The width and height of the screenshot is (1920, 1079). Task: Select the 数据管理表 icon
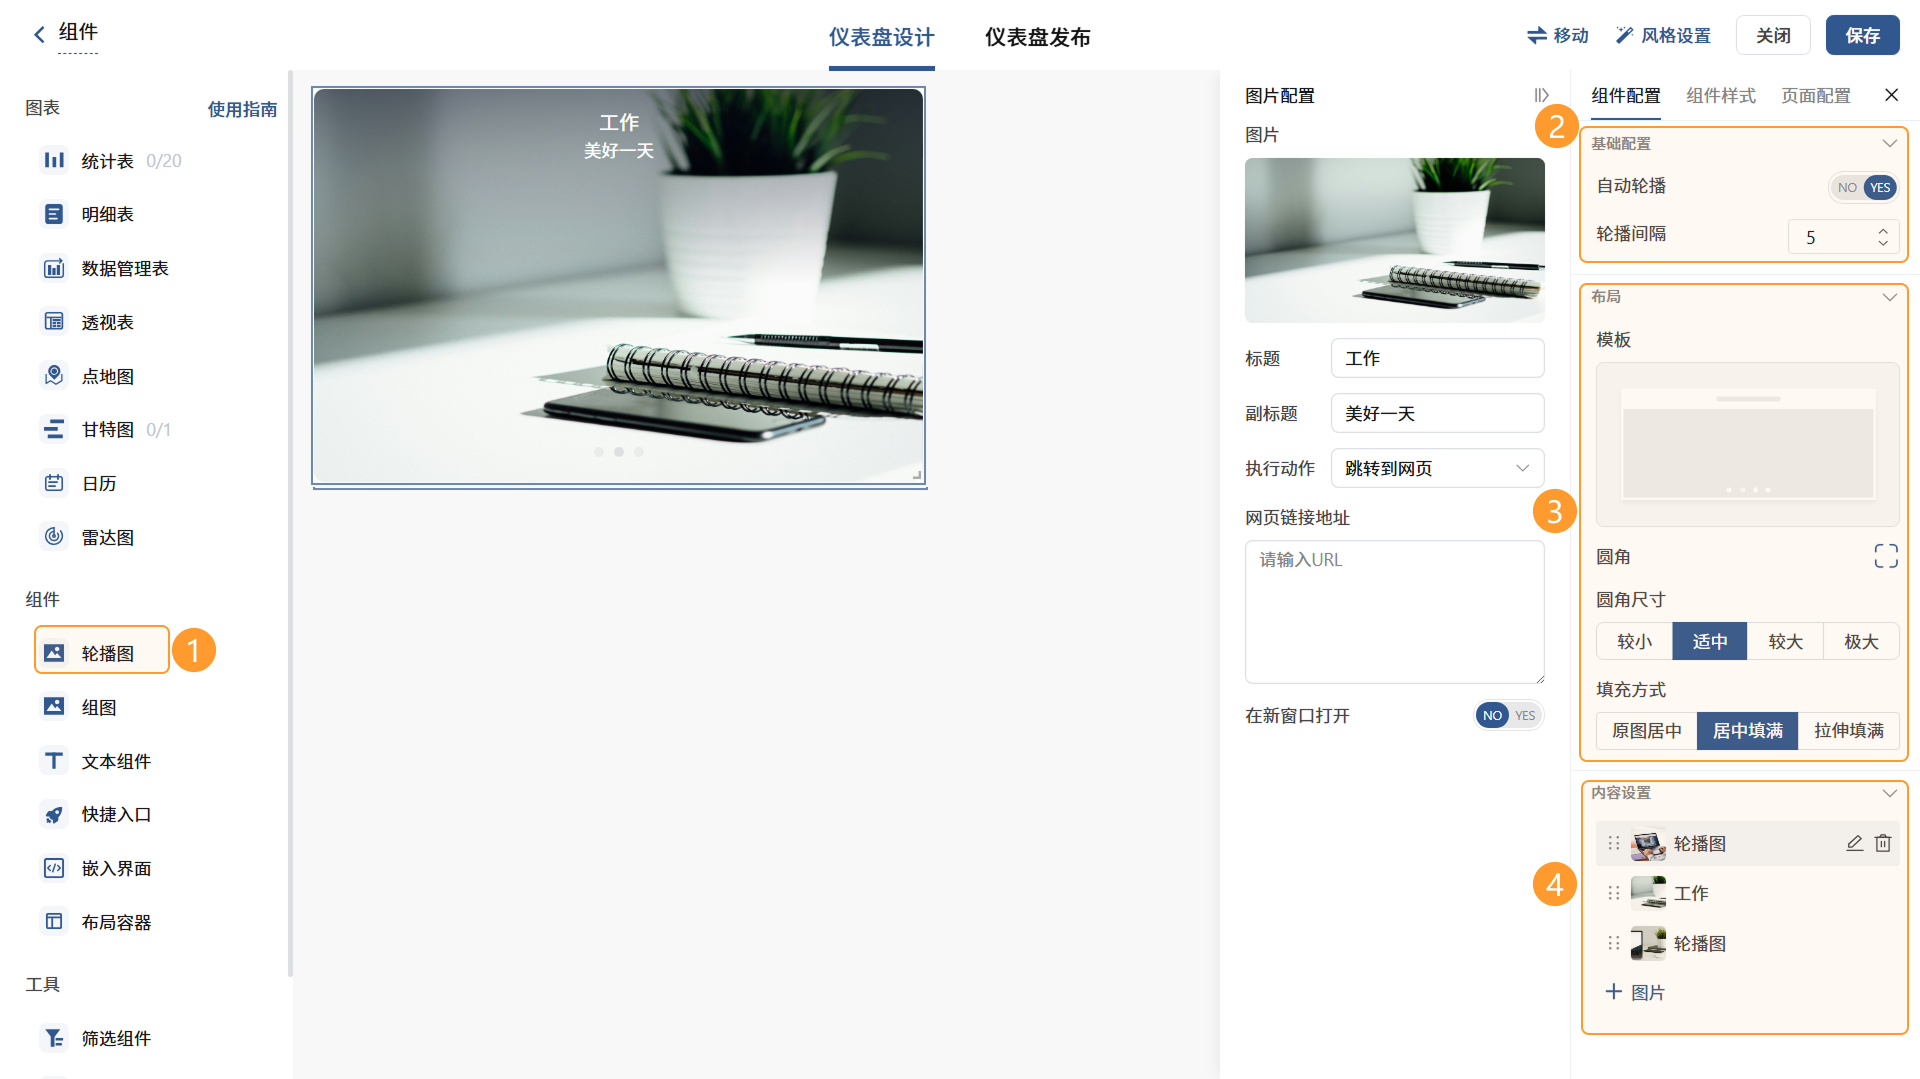coord(54,268)
